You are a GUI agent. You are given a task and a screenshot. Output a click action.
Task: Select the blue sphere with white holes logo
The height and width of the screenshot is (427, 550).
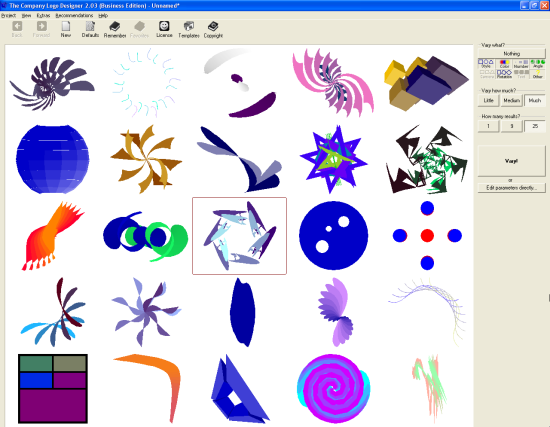tap(334, 235)
